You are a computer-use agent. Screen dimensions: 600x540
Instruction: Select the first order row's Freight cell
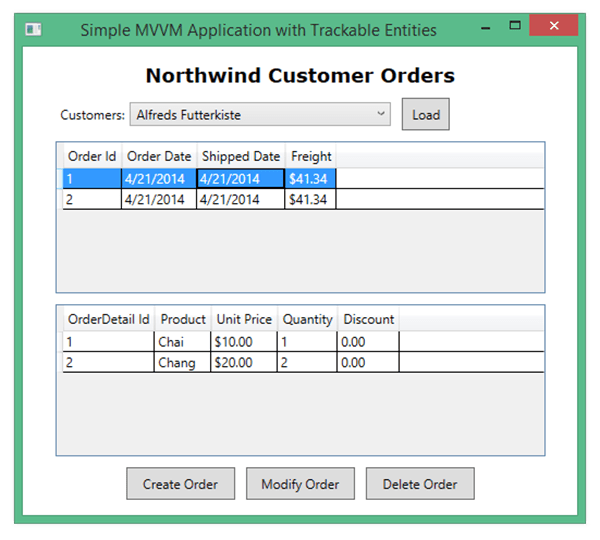pyautogui.click(x=310, y=179)
